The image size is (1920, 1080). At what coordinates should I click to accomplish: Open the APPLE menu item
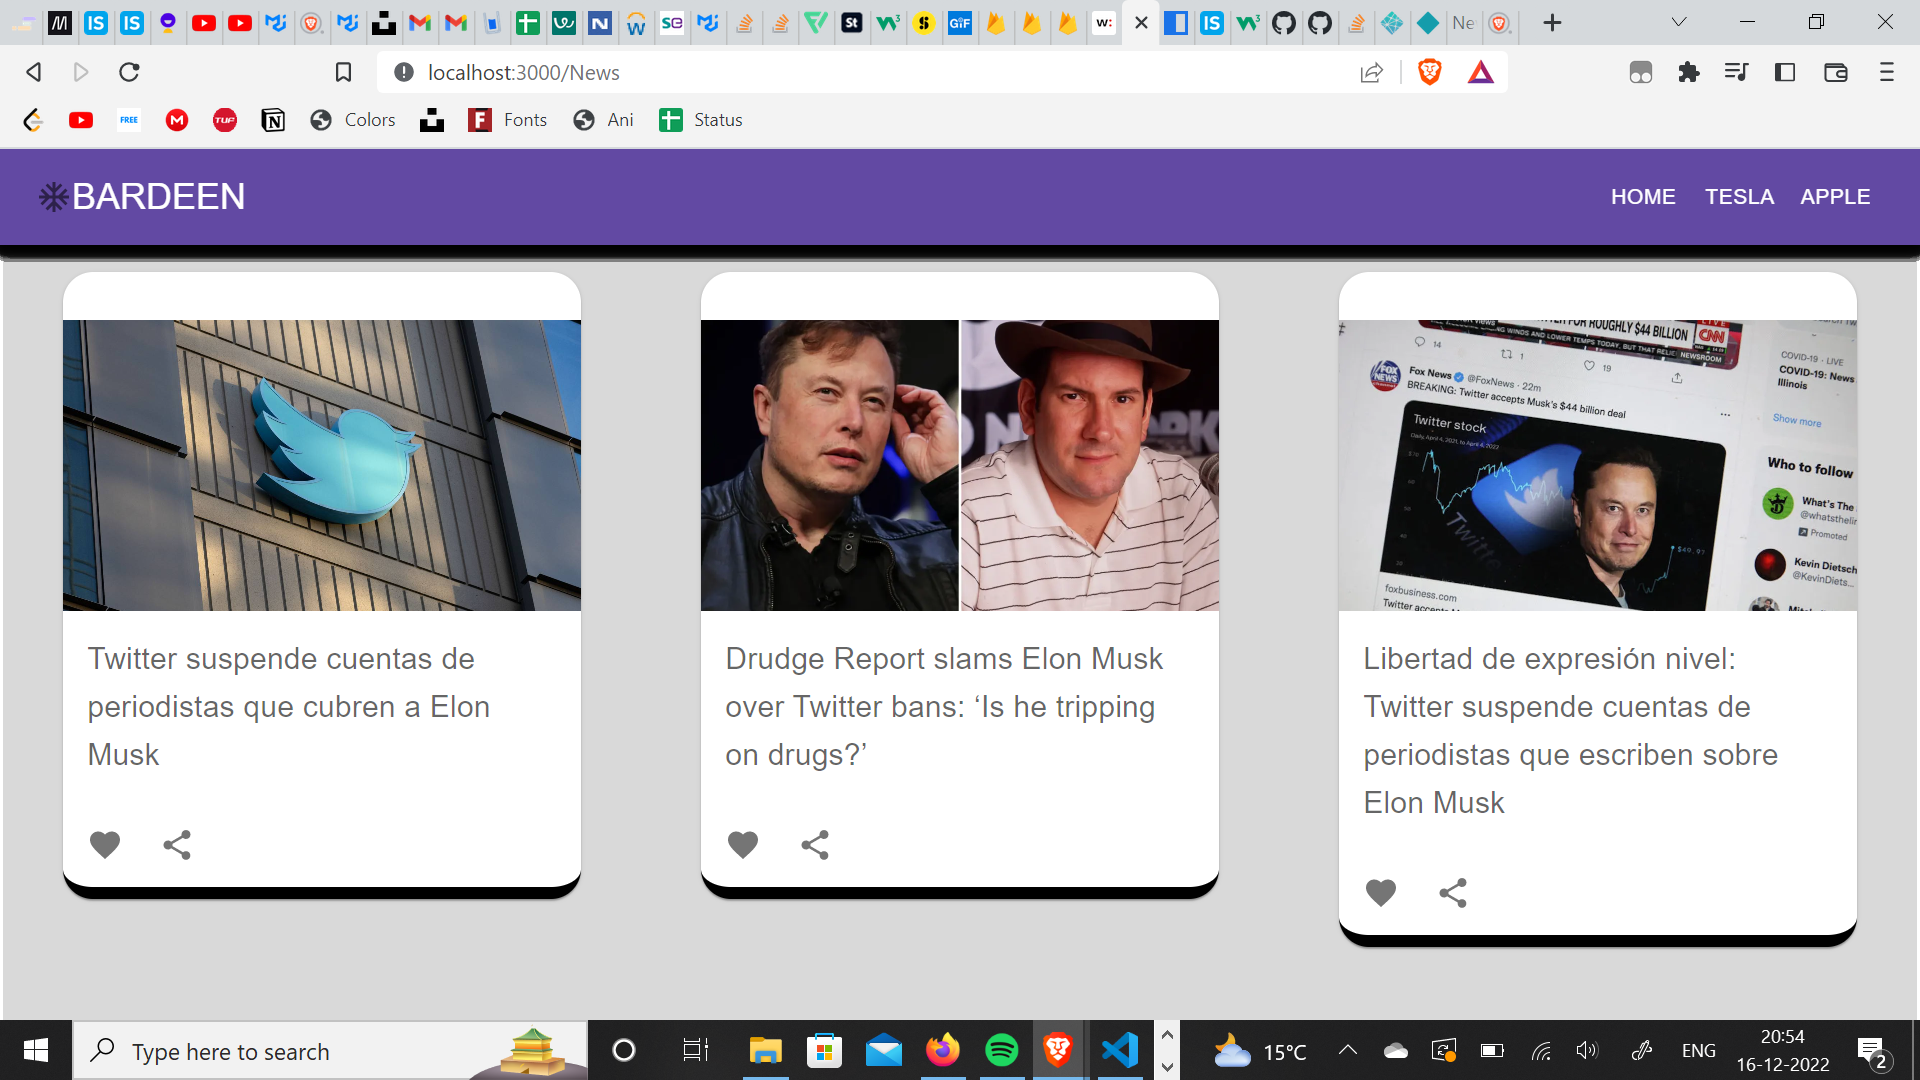tap(1835, 196)
